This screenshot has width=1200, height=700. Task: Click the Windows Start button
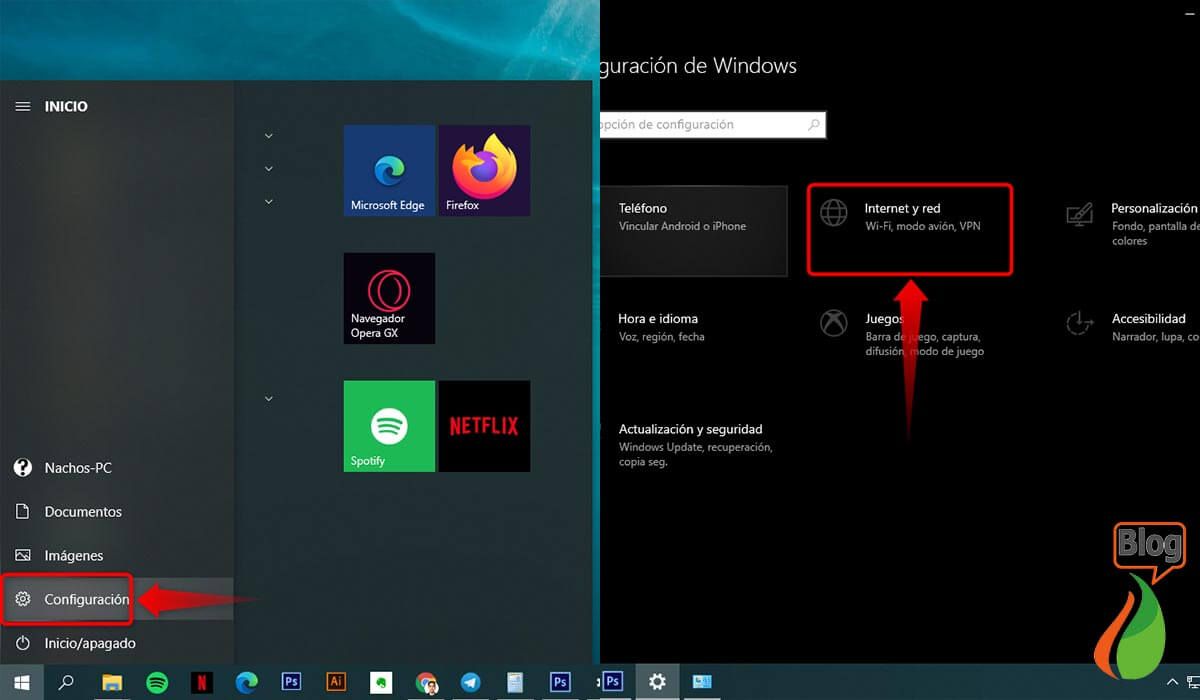click(x=22, y=682)
